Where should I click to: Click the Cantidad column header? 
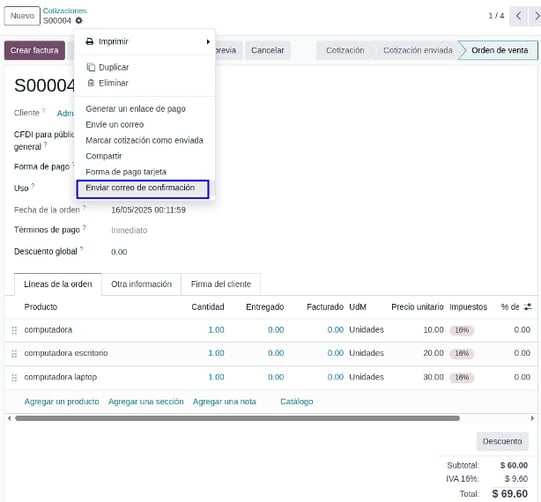click(x=208, y=307)
